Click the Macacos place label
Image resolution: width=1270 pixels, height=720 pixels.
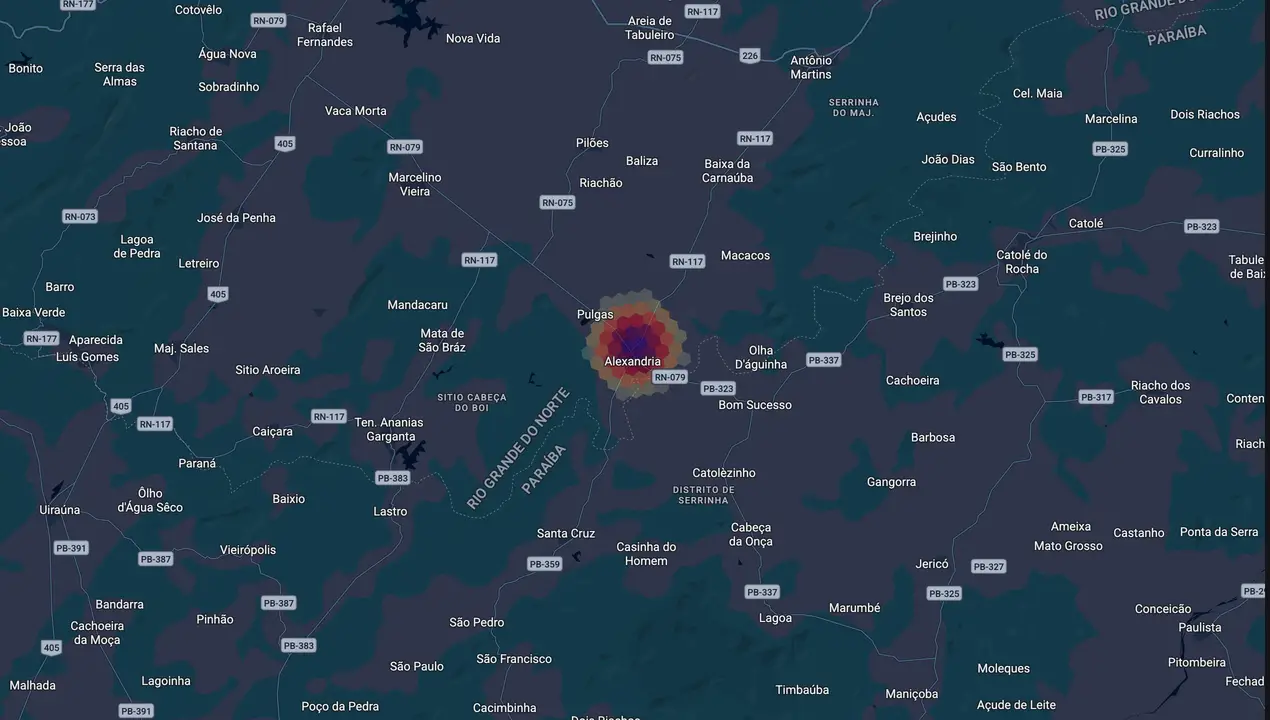coord(745,255)
